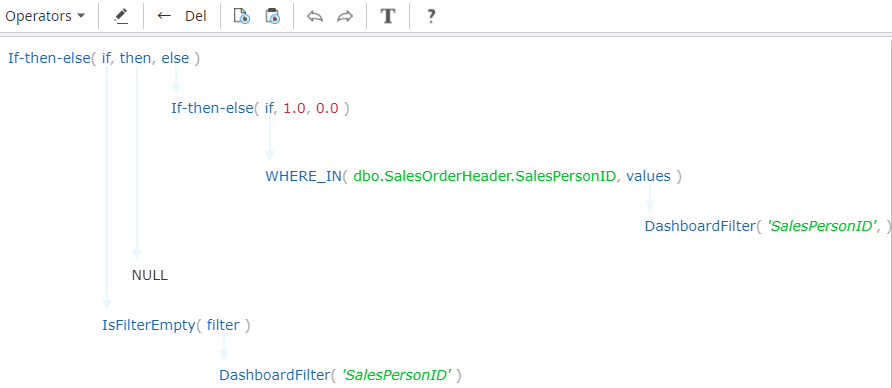
Task: Select the 1.0 constant value
Action: click(295, 108)
